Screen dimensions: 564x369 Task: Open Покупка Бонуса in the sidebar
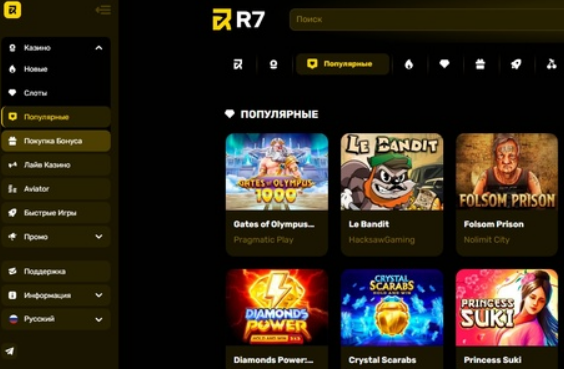click(56, 141)
